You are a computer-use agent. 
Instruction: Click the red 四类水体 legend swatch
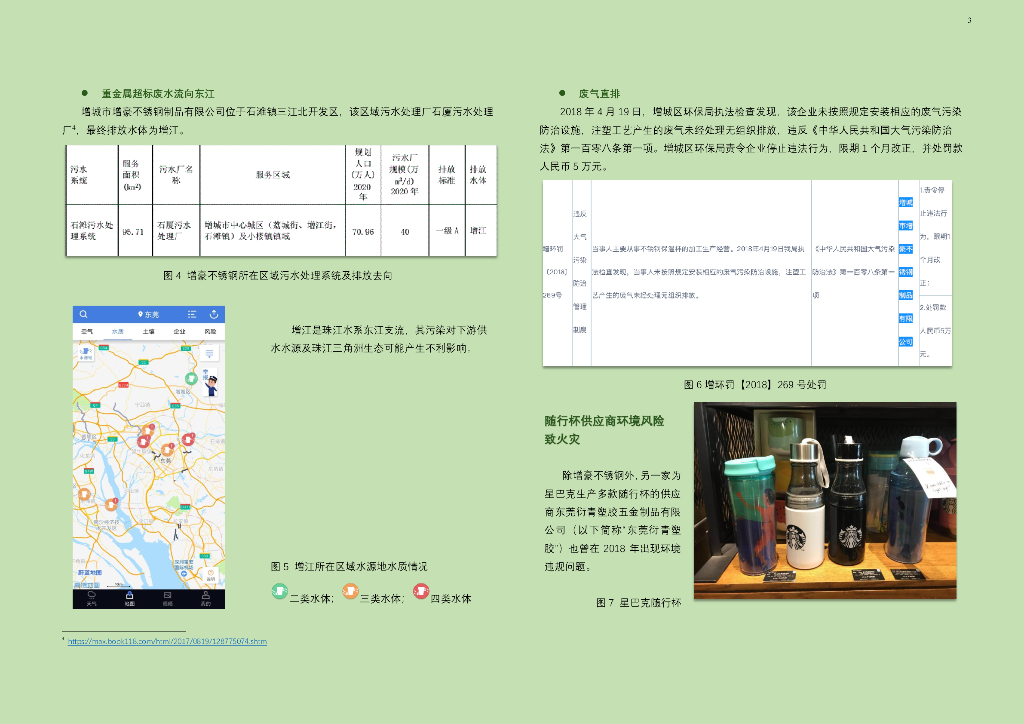point(421,591)
